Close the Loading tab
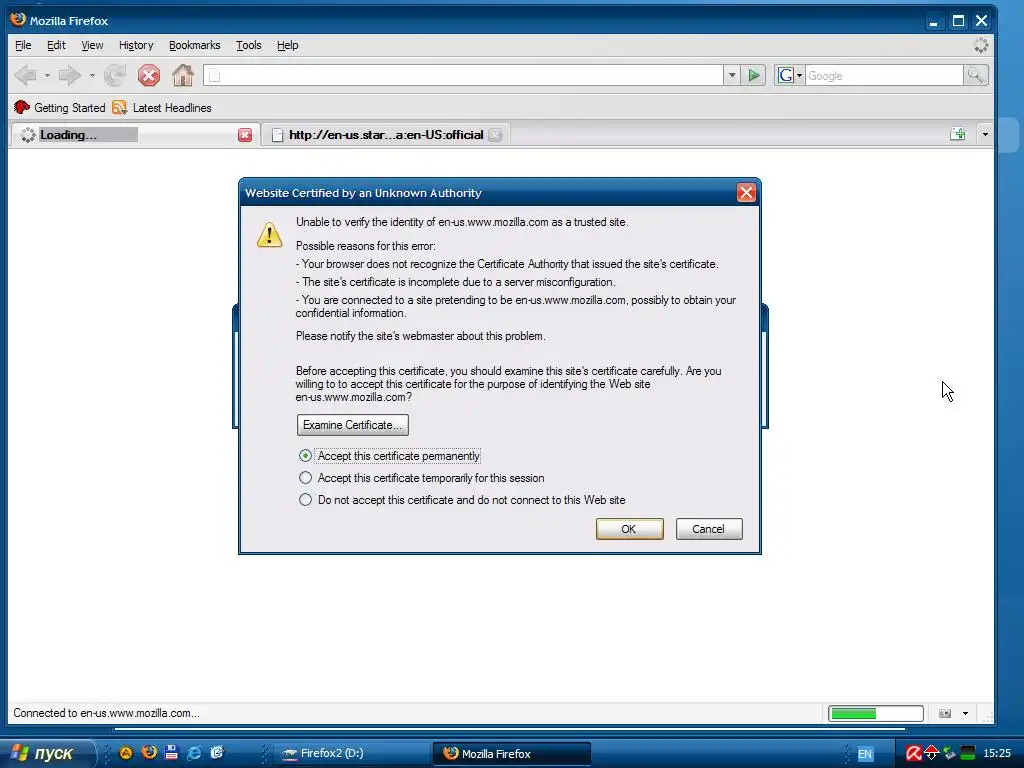 coord(245,135)
